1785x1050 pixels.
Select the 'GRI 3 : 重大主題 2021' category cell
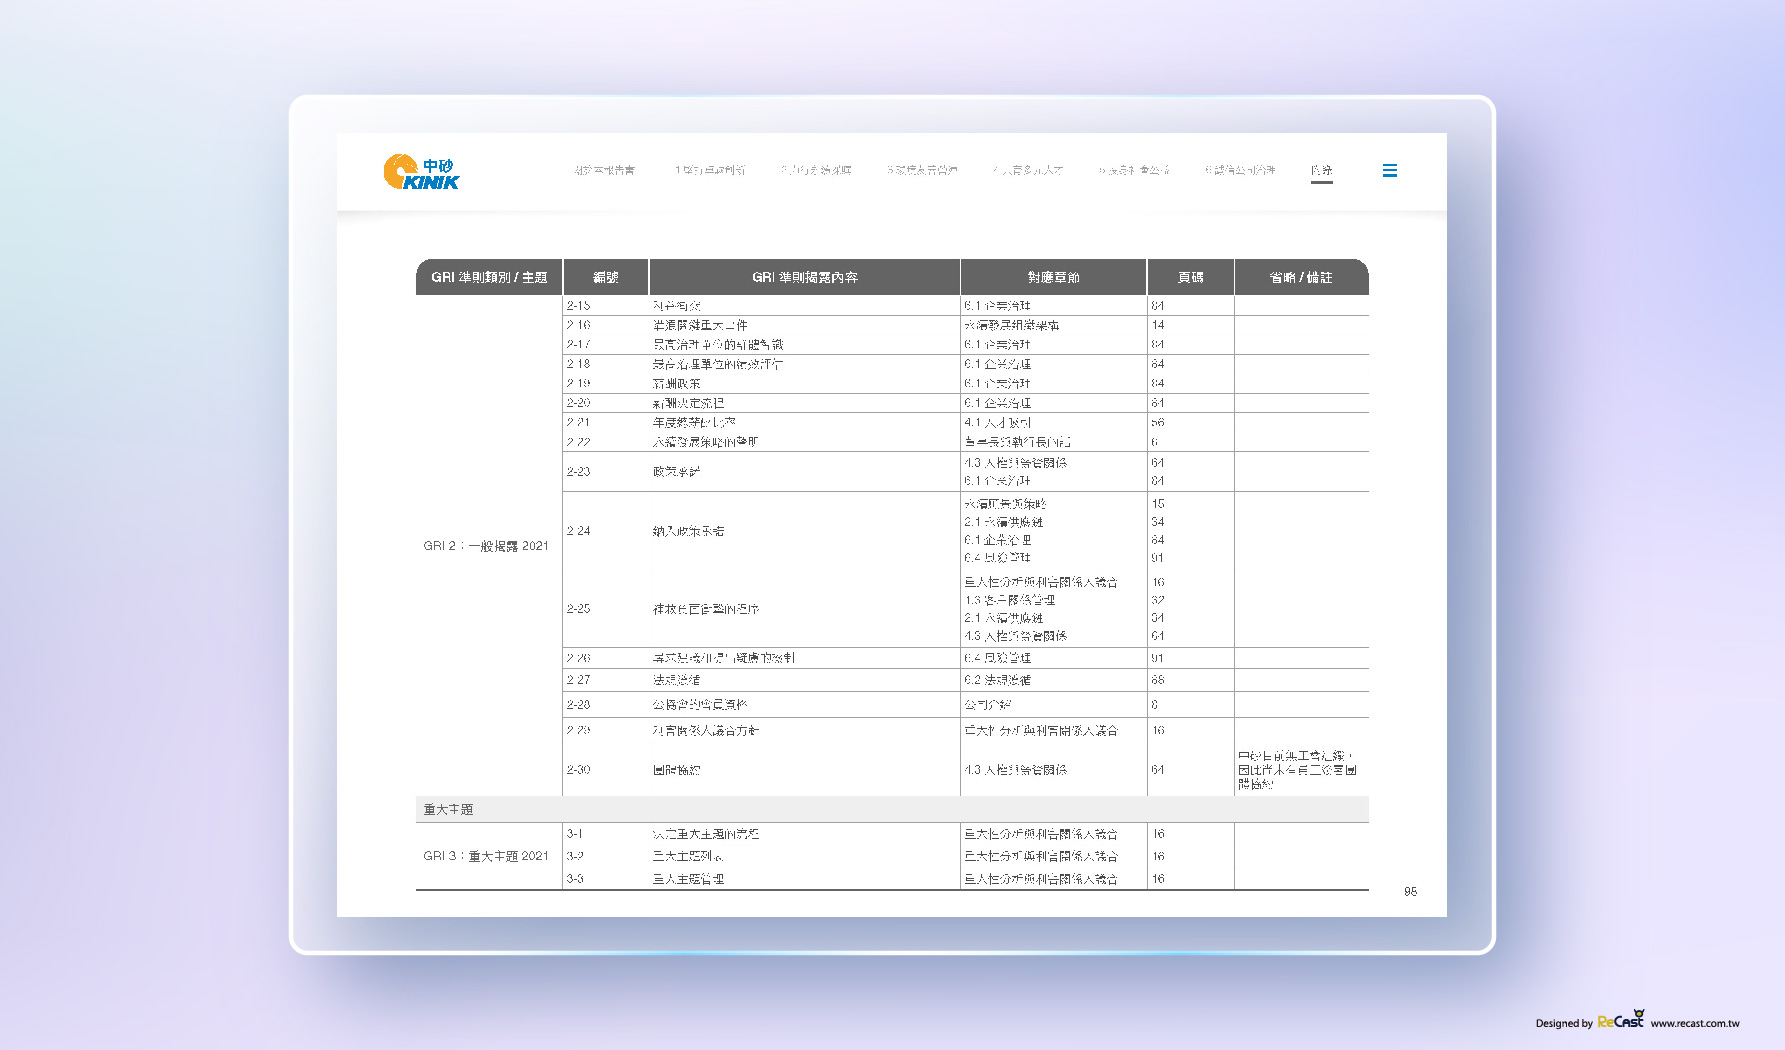tap(486, 856)
